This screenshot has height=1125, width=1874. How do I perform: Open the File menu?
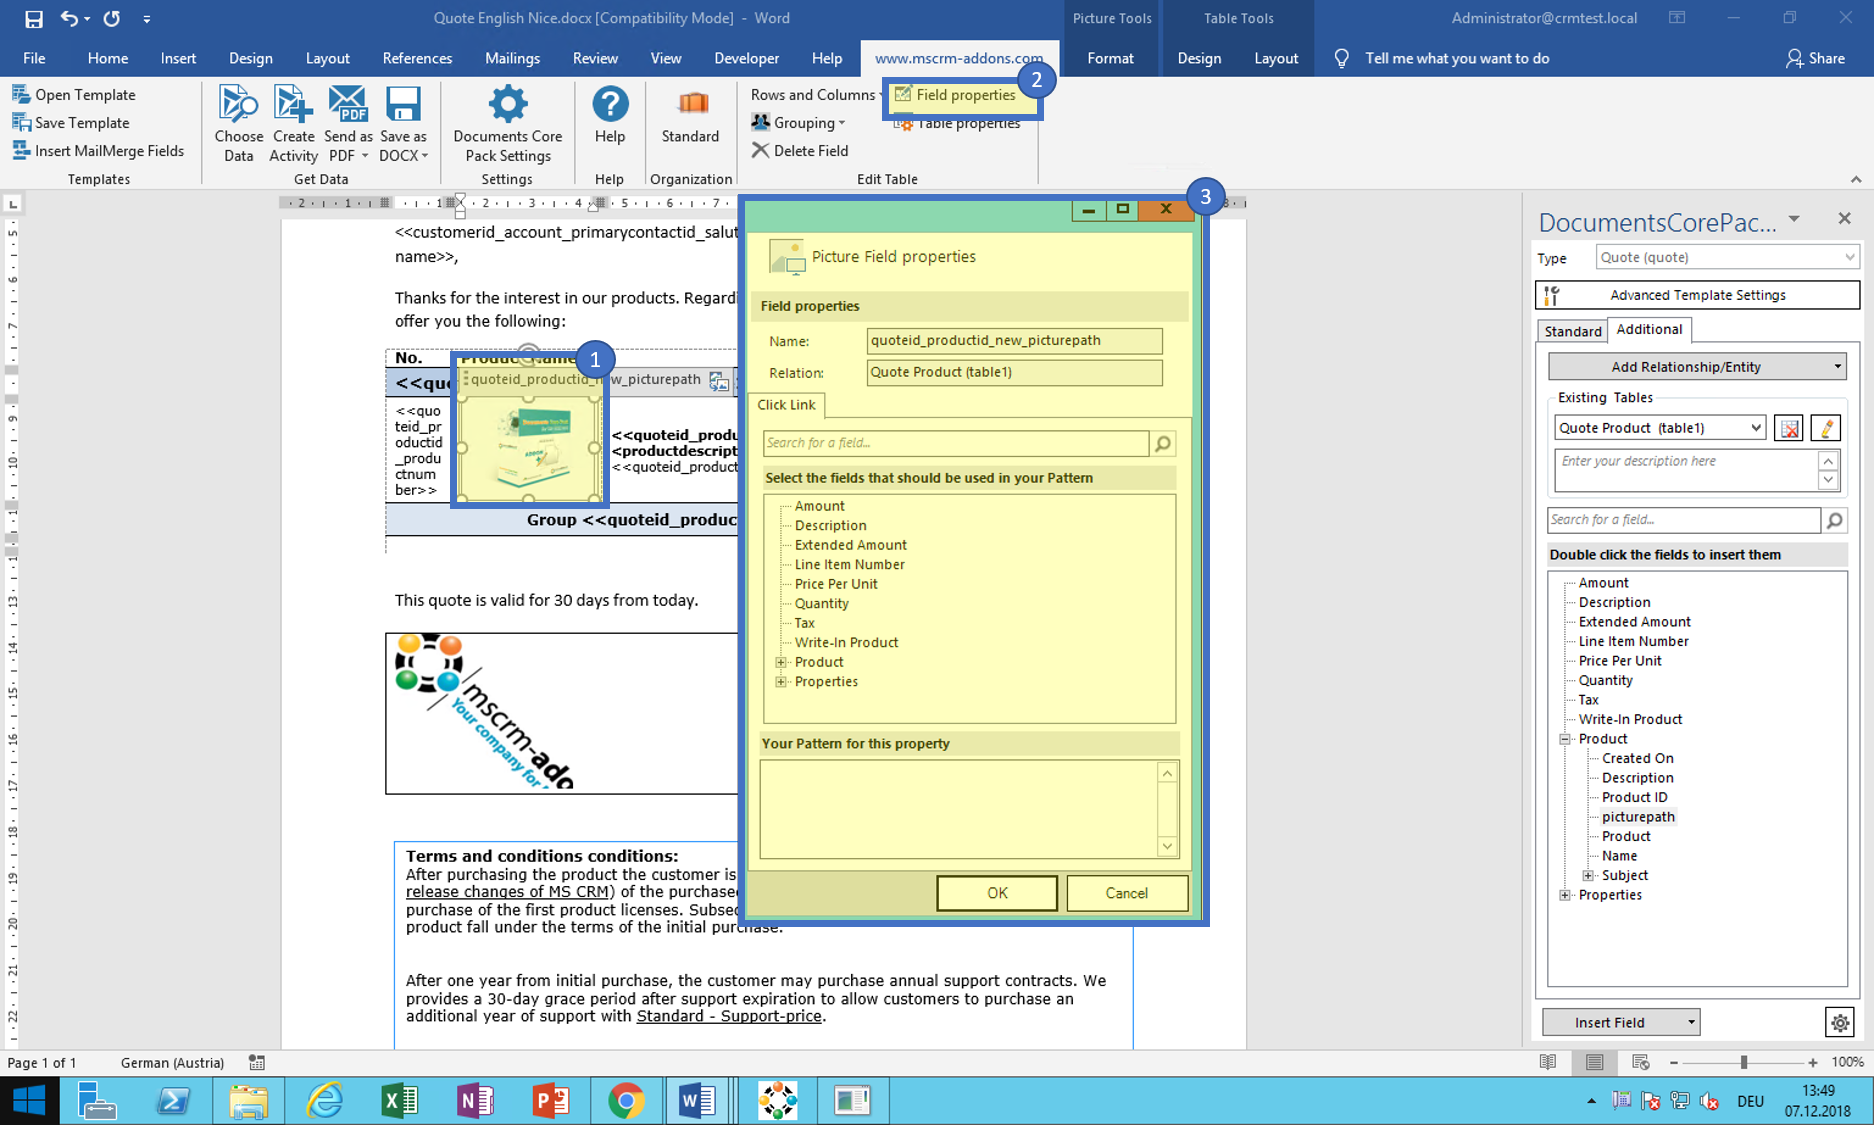tap(34, 58)
